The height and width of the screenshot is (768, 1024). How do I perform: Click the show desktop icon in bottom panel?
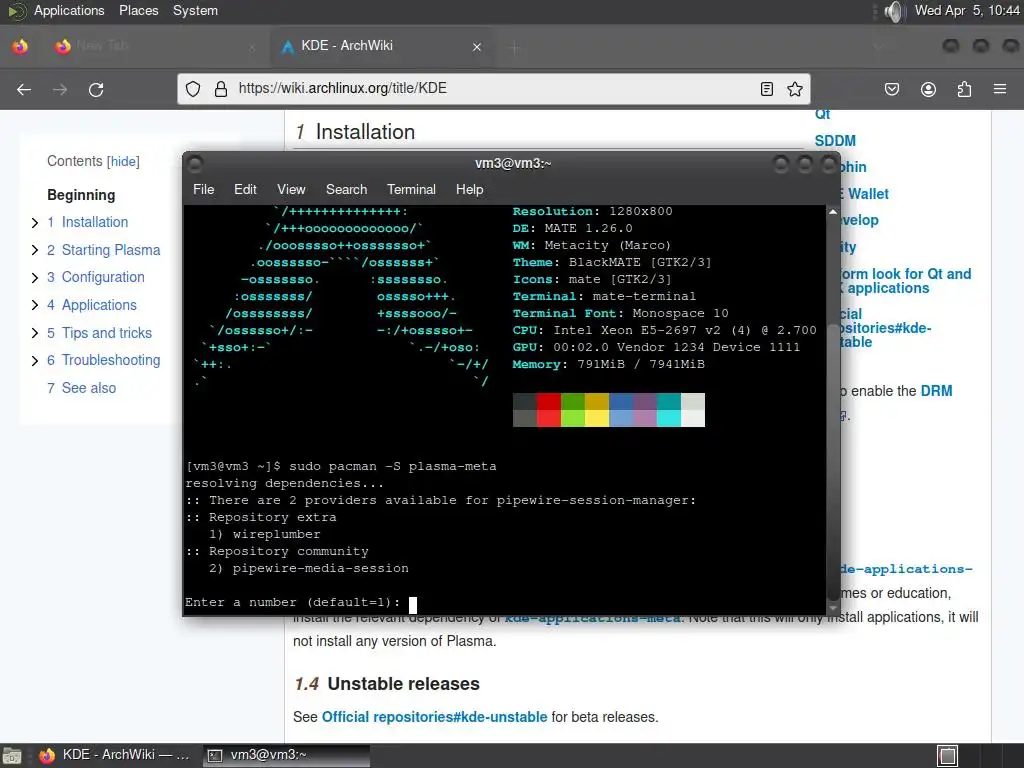[x=12, y=756]
